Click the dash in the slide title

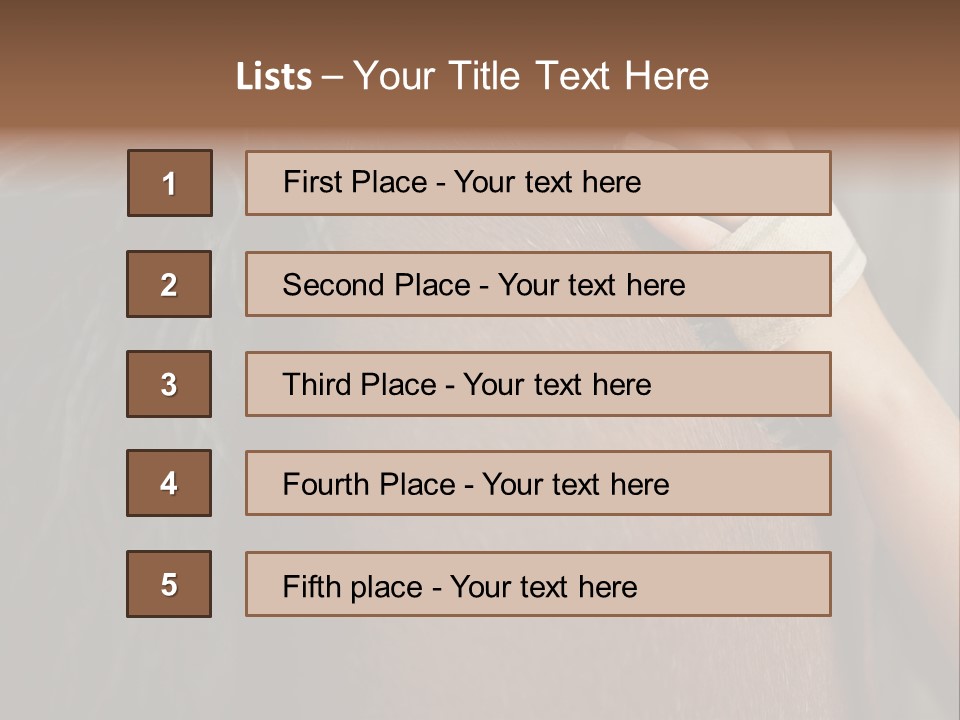pos(332,77)
